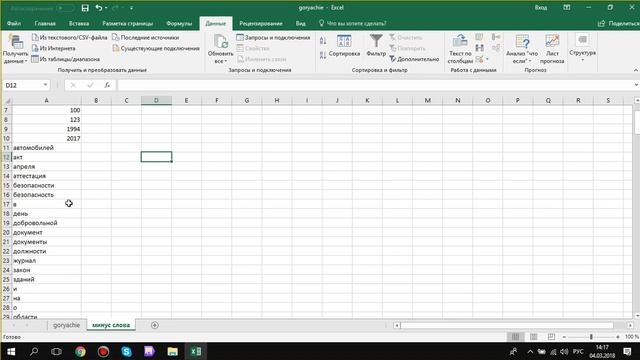Switch to the goryachie sheet tab
640x360 pixels.
tap(67, 325)
